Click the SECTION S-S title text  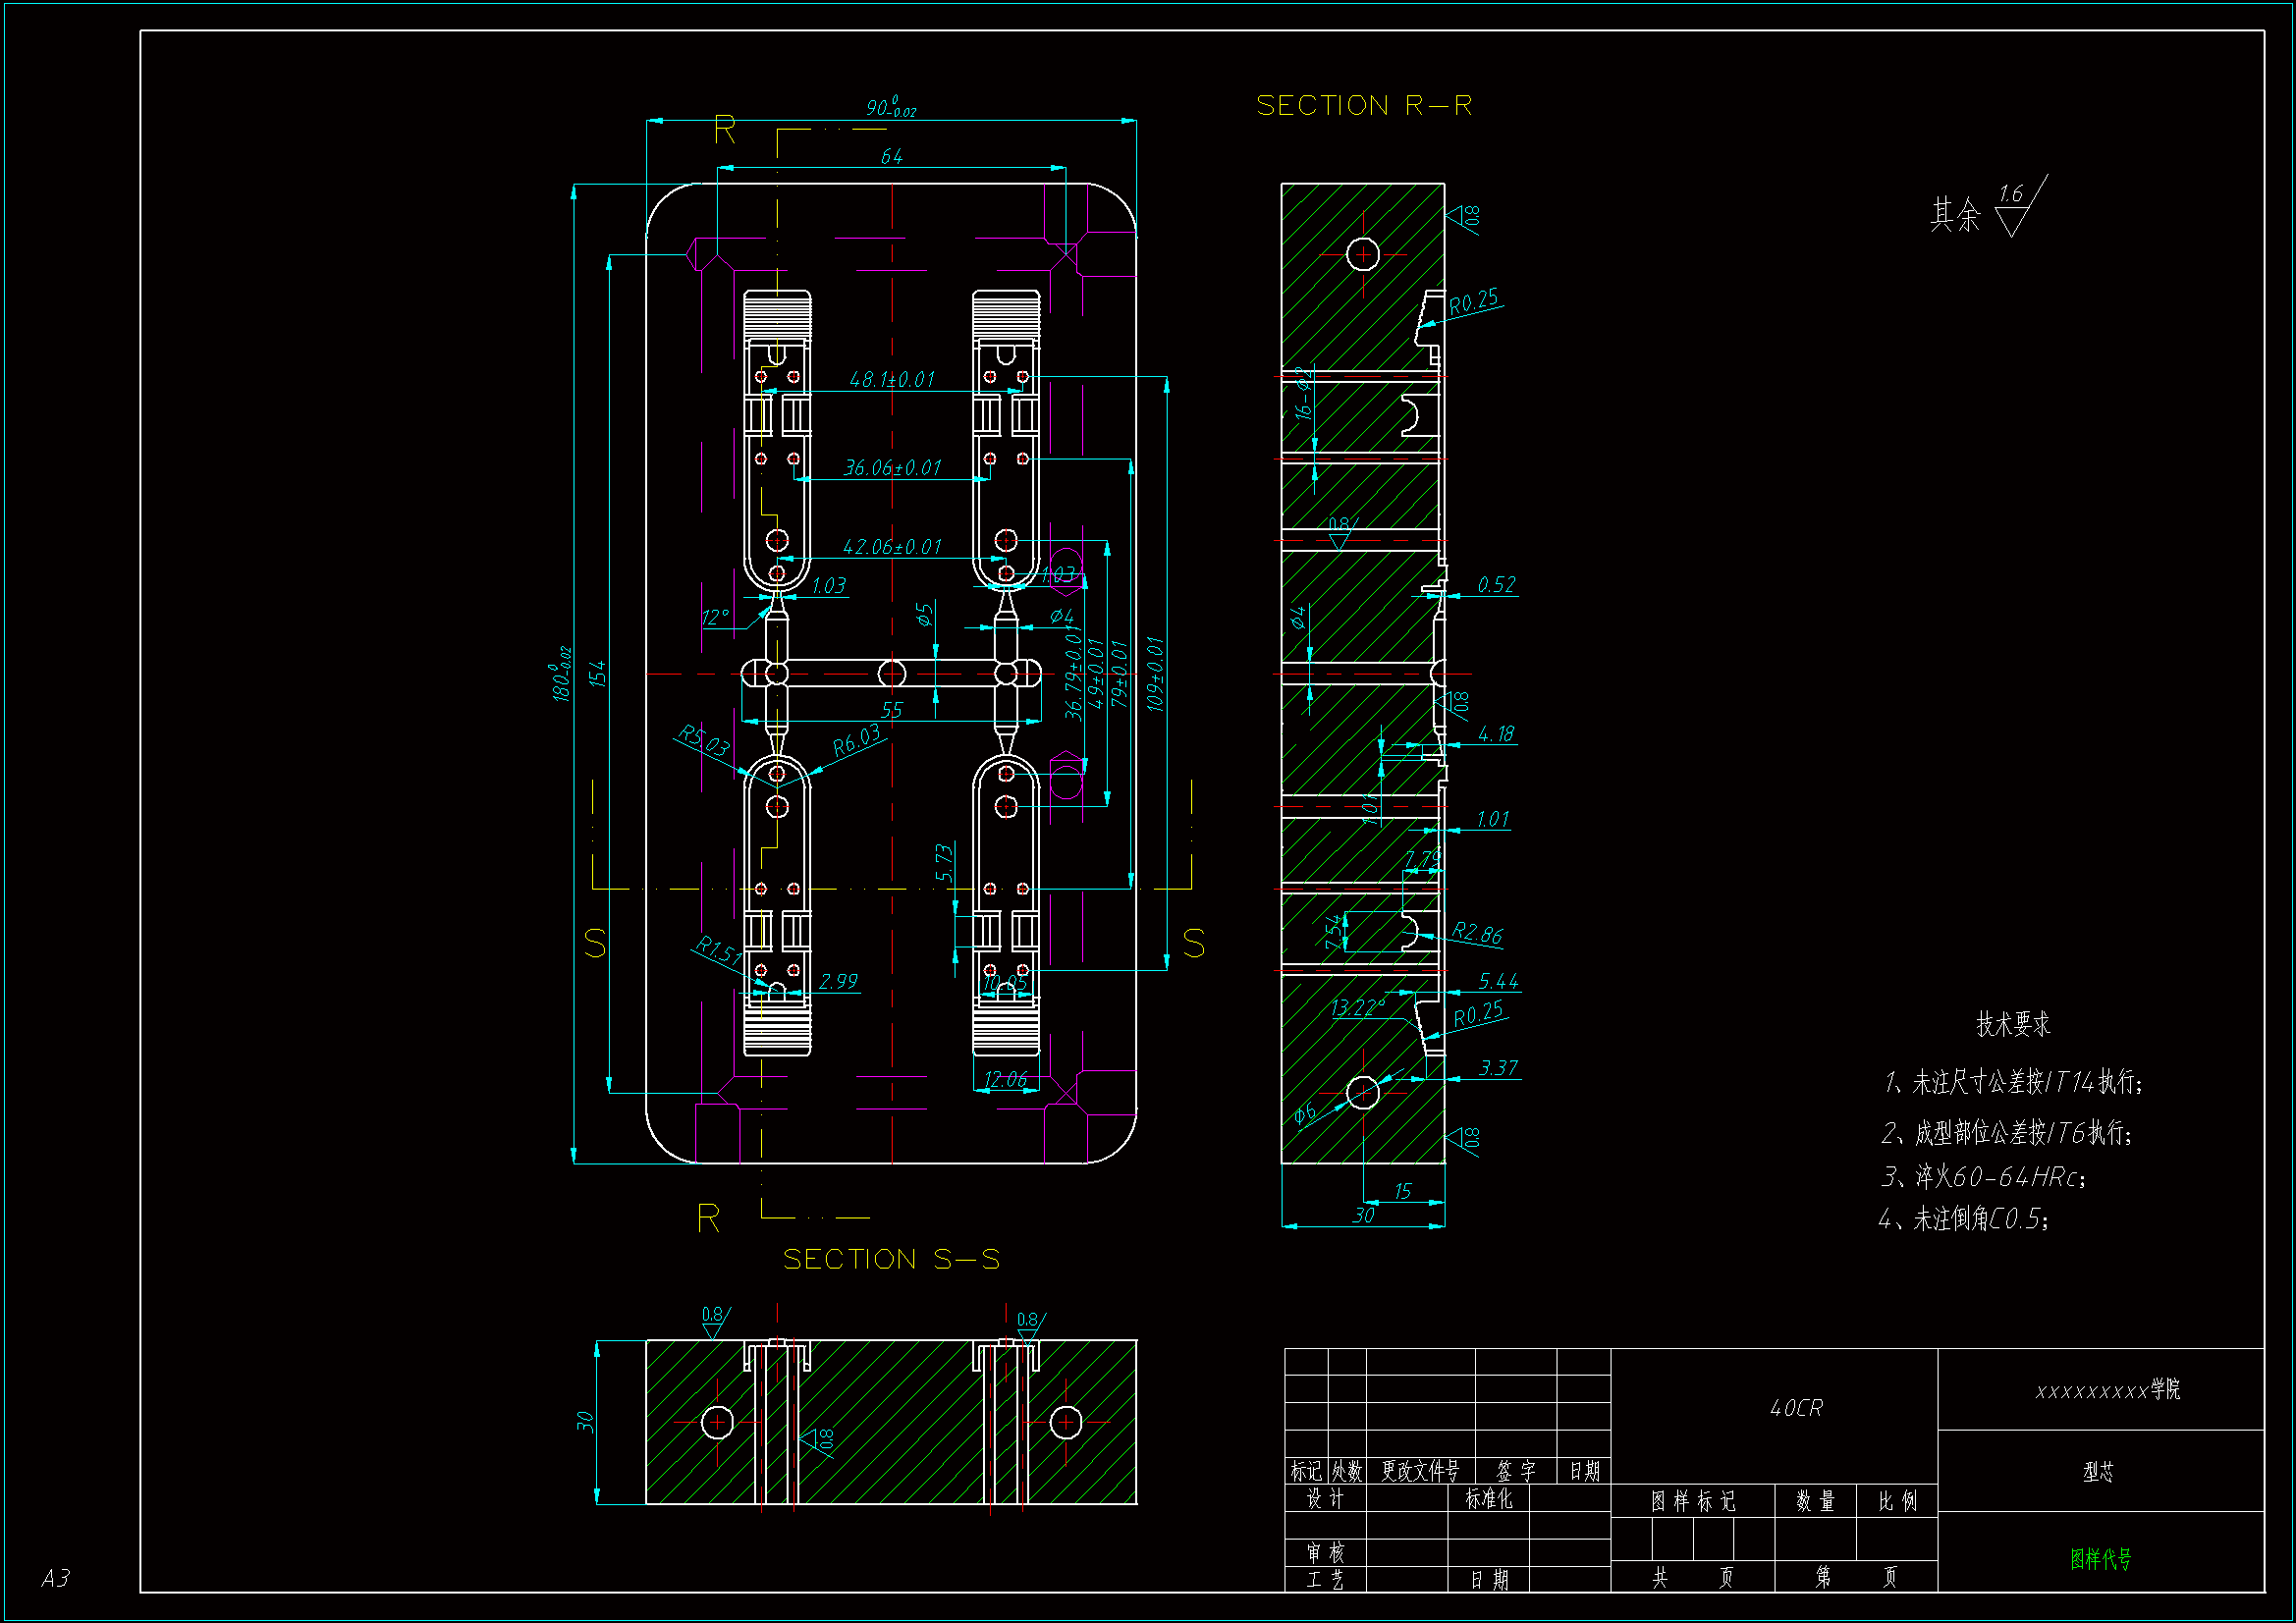click(x=891, y=1259)
